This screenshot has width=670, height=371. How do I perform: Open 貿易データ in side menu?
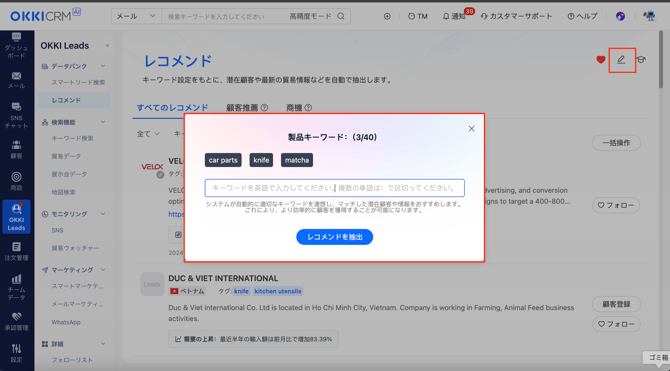pos(66,156)
